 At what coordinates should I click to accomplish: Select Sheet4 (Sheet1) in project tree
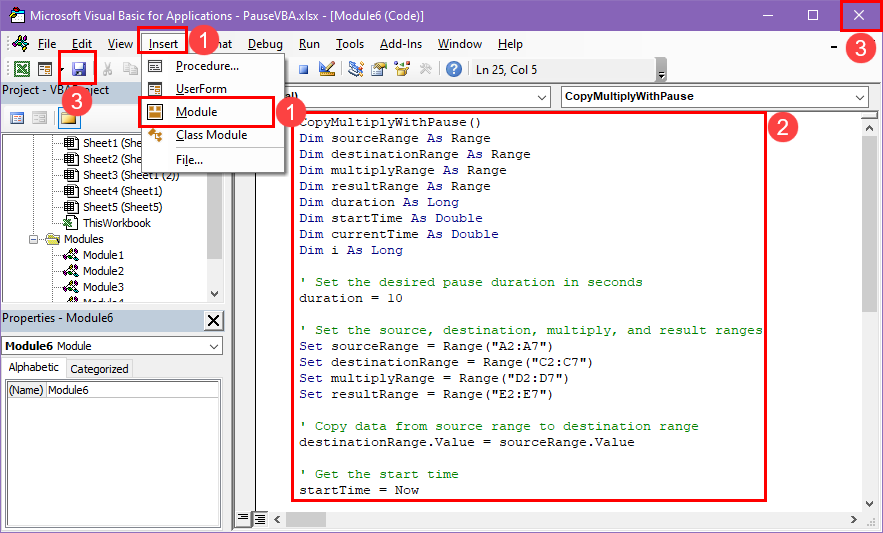[122, 191]
